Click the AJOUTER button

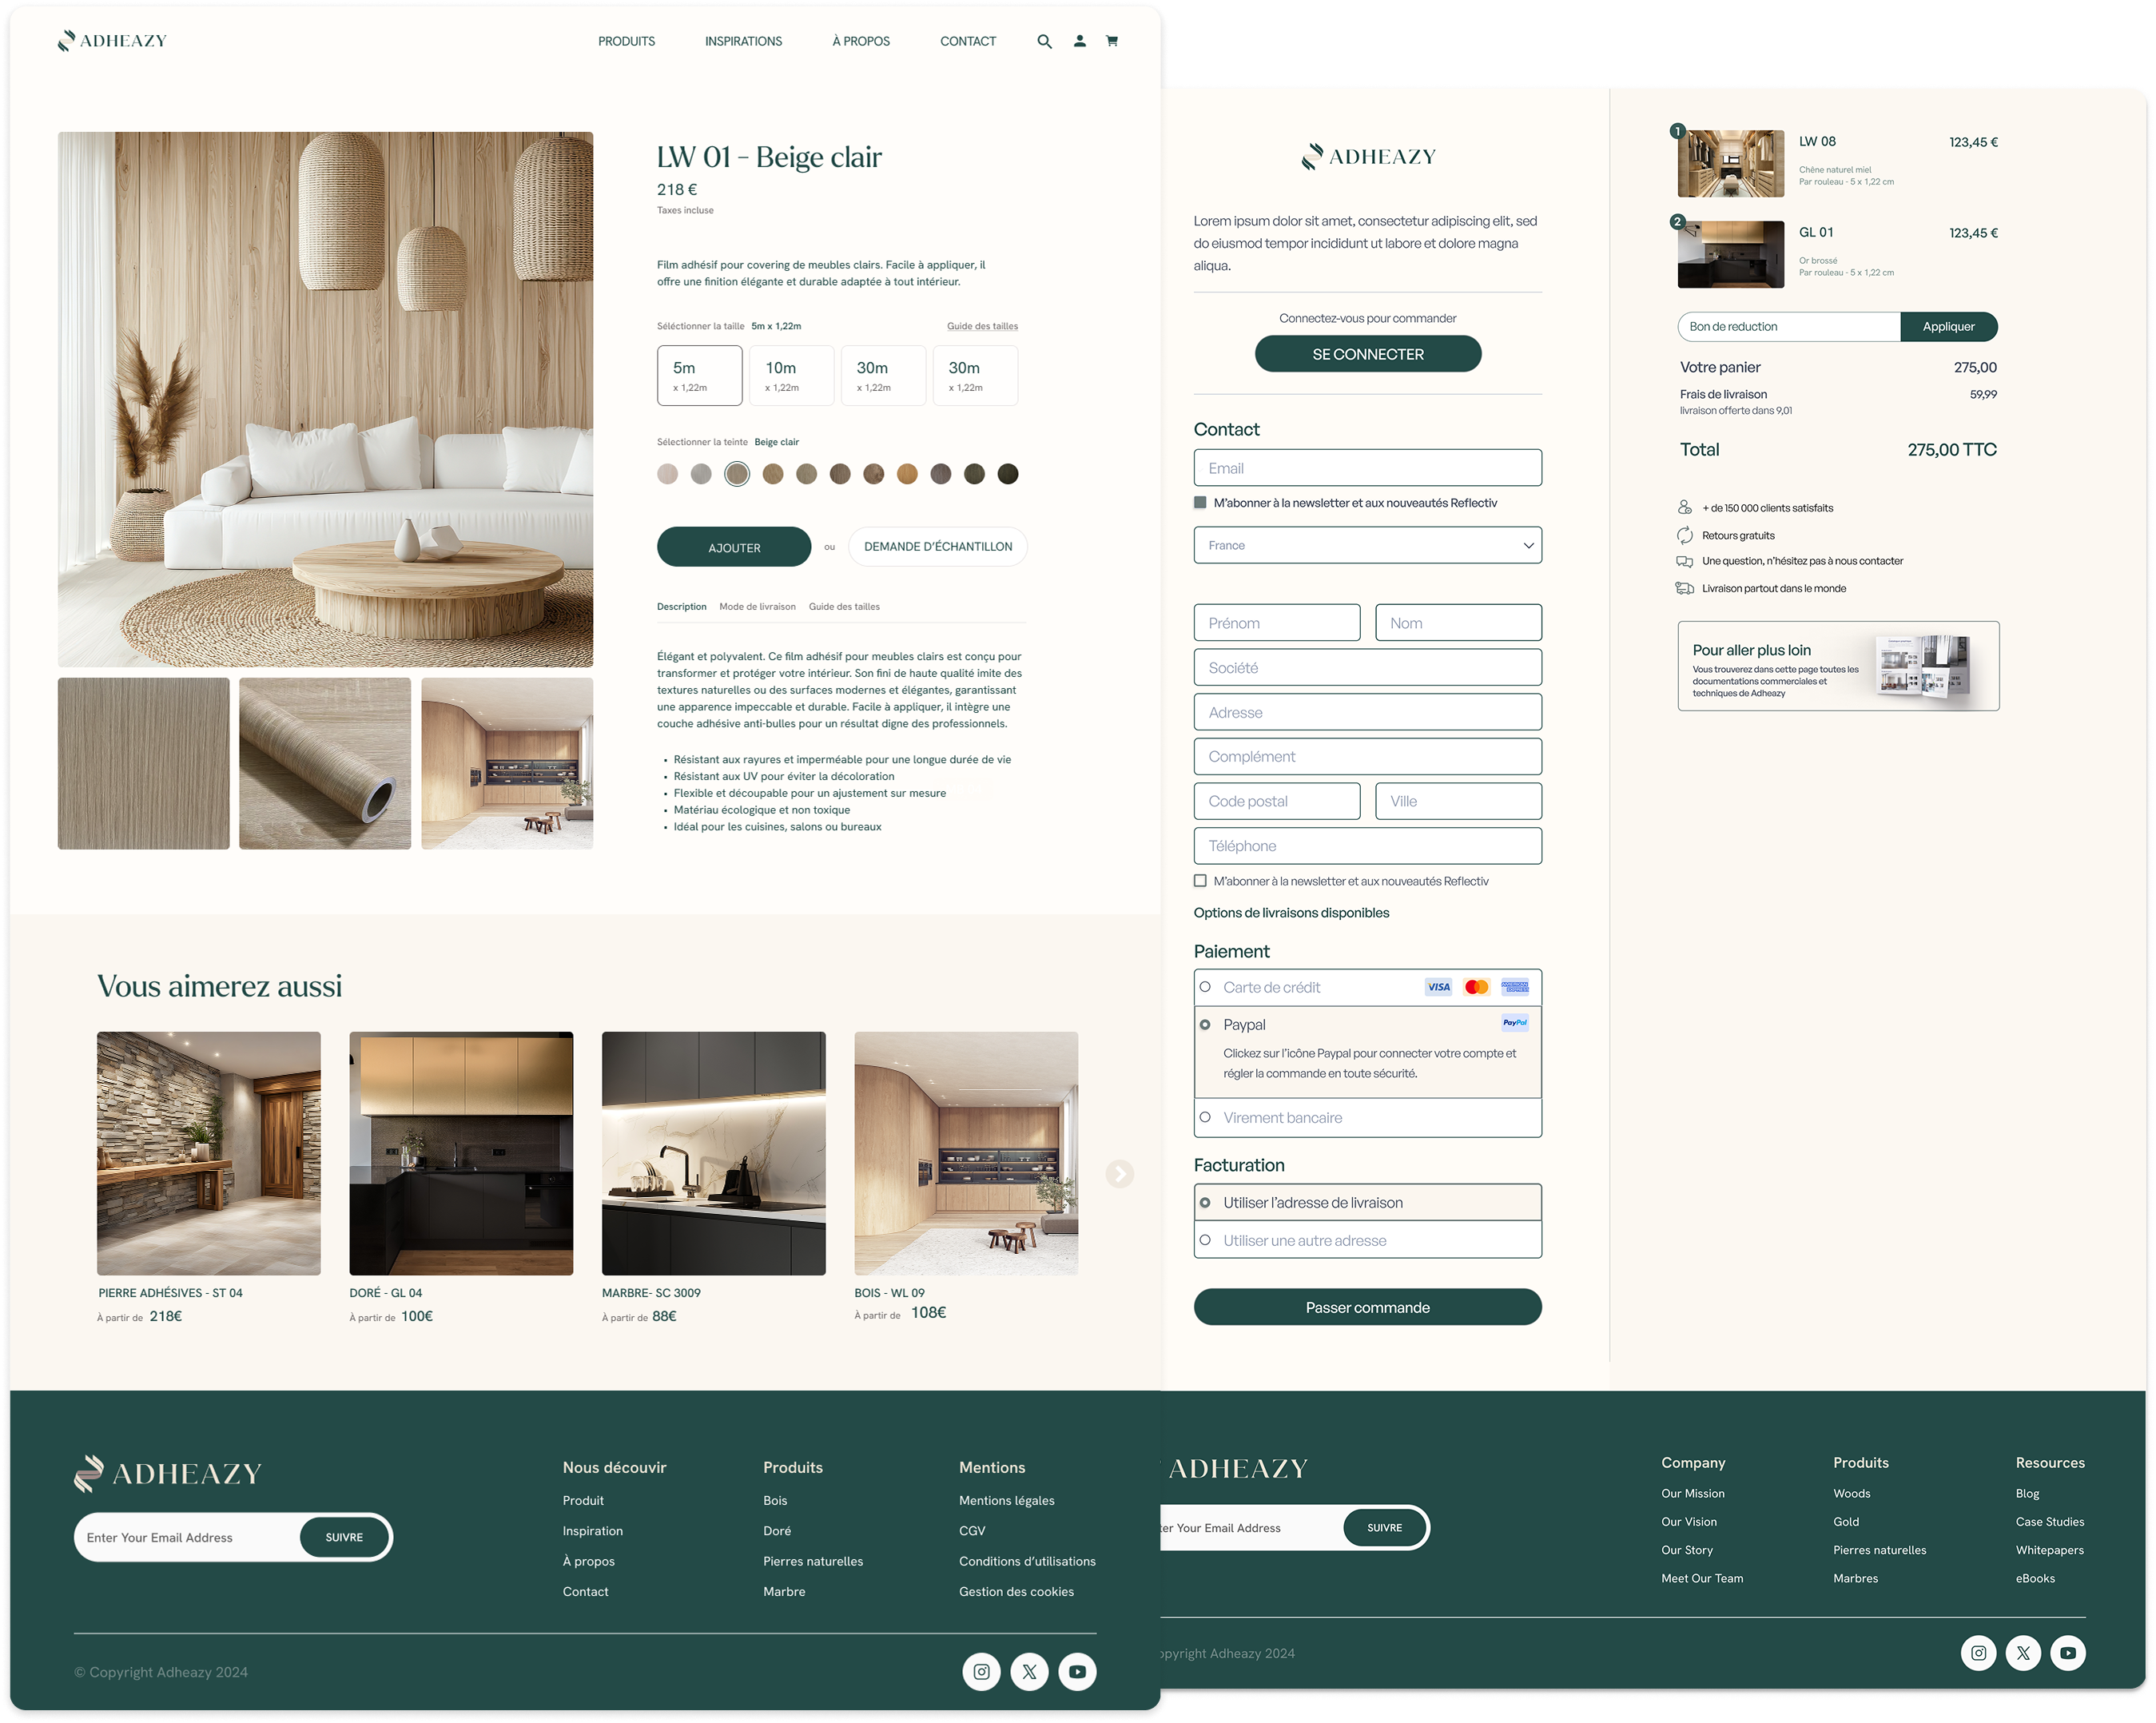tap(734, 547)
